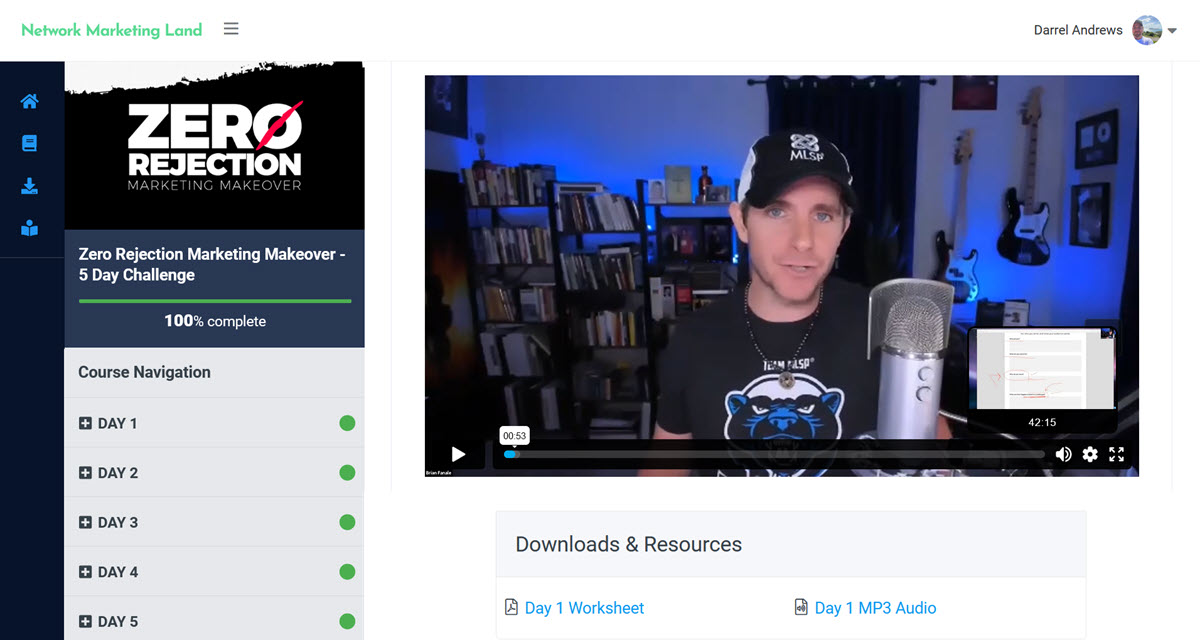Click the Darrel Andrews username
1200x640 pixels.
pos(1078,30)
